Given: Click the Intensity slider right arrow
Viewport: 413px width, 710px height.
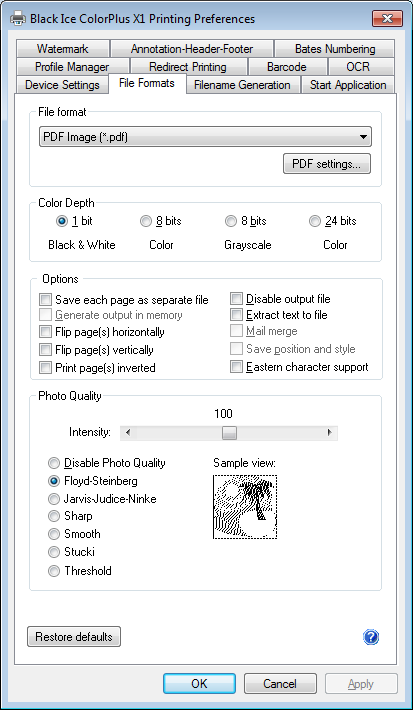Looking at the screenshot, I should [330, 432].
